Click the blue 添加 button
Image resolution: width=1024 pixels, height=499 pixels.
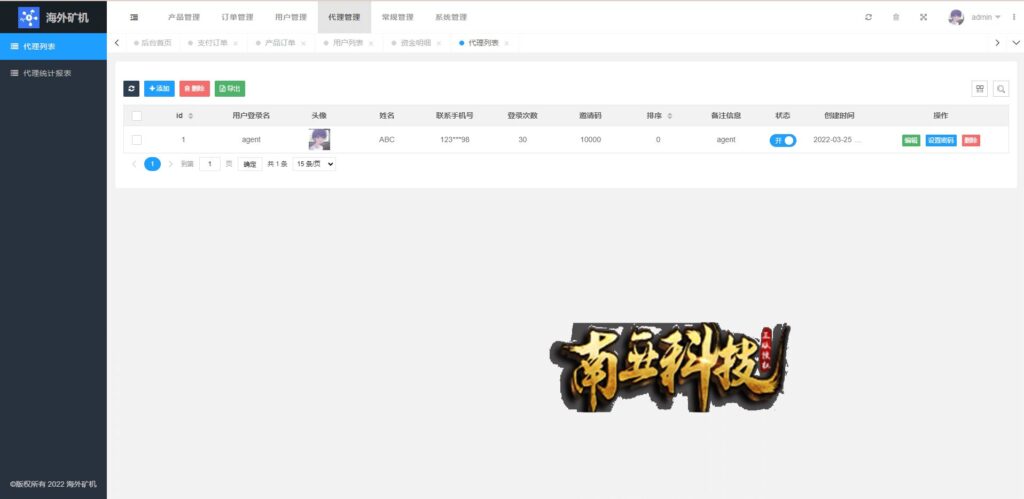coord(159,89)
